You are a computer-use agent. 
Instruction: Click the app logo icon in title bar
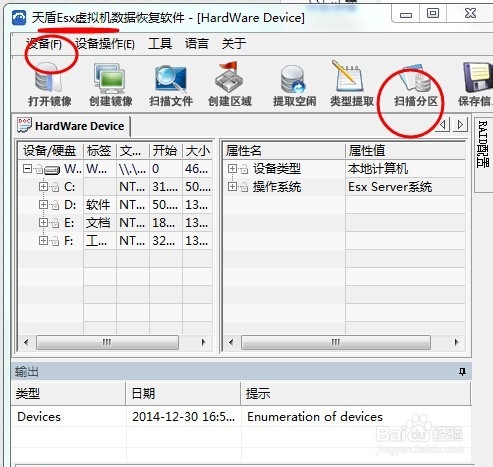pos(19,18)
